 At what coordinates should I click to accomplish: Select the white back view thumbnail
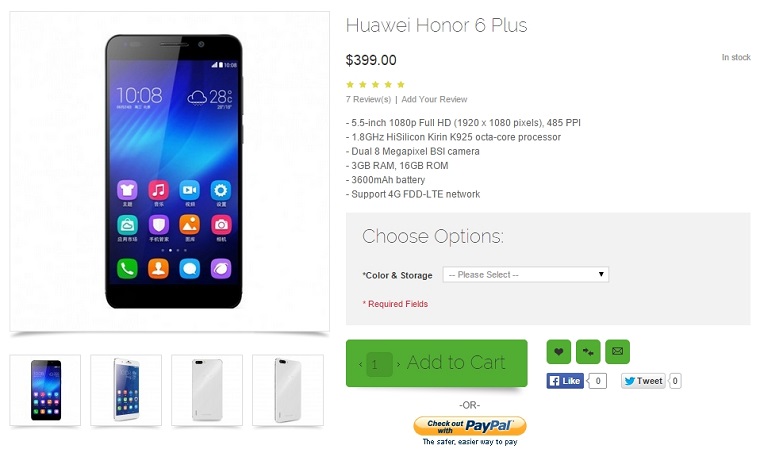point(207,390)
